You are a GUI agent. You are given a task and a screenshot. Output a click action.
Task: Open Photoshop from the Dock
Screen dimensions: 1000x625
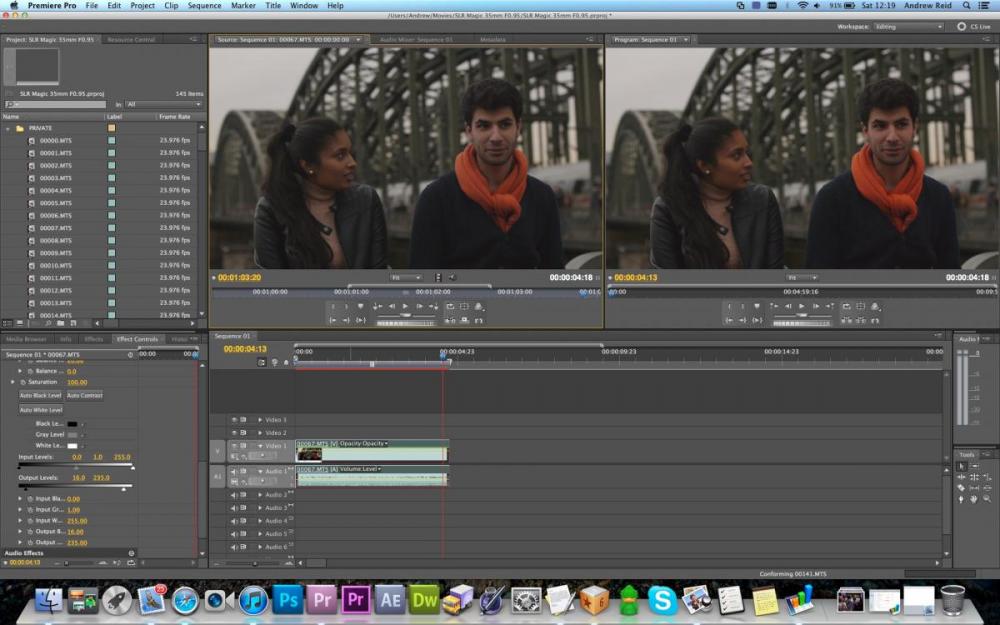point(288,599)
